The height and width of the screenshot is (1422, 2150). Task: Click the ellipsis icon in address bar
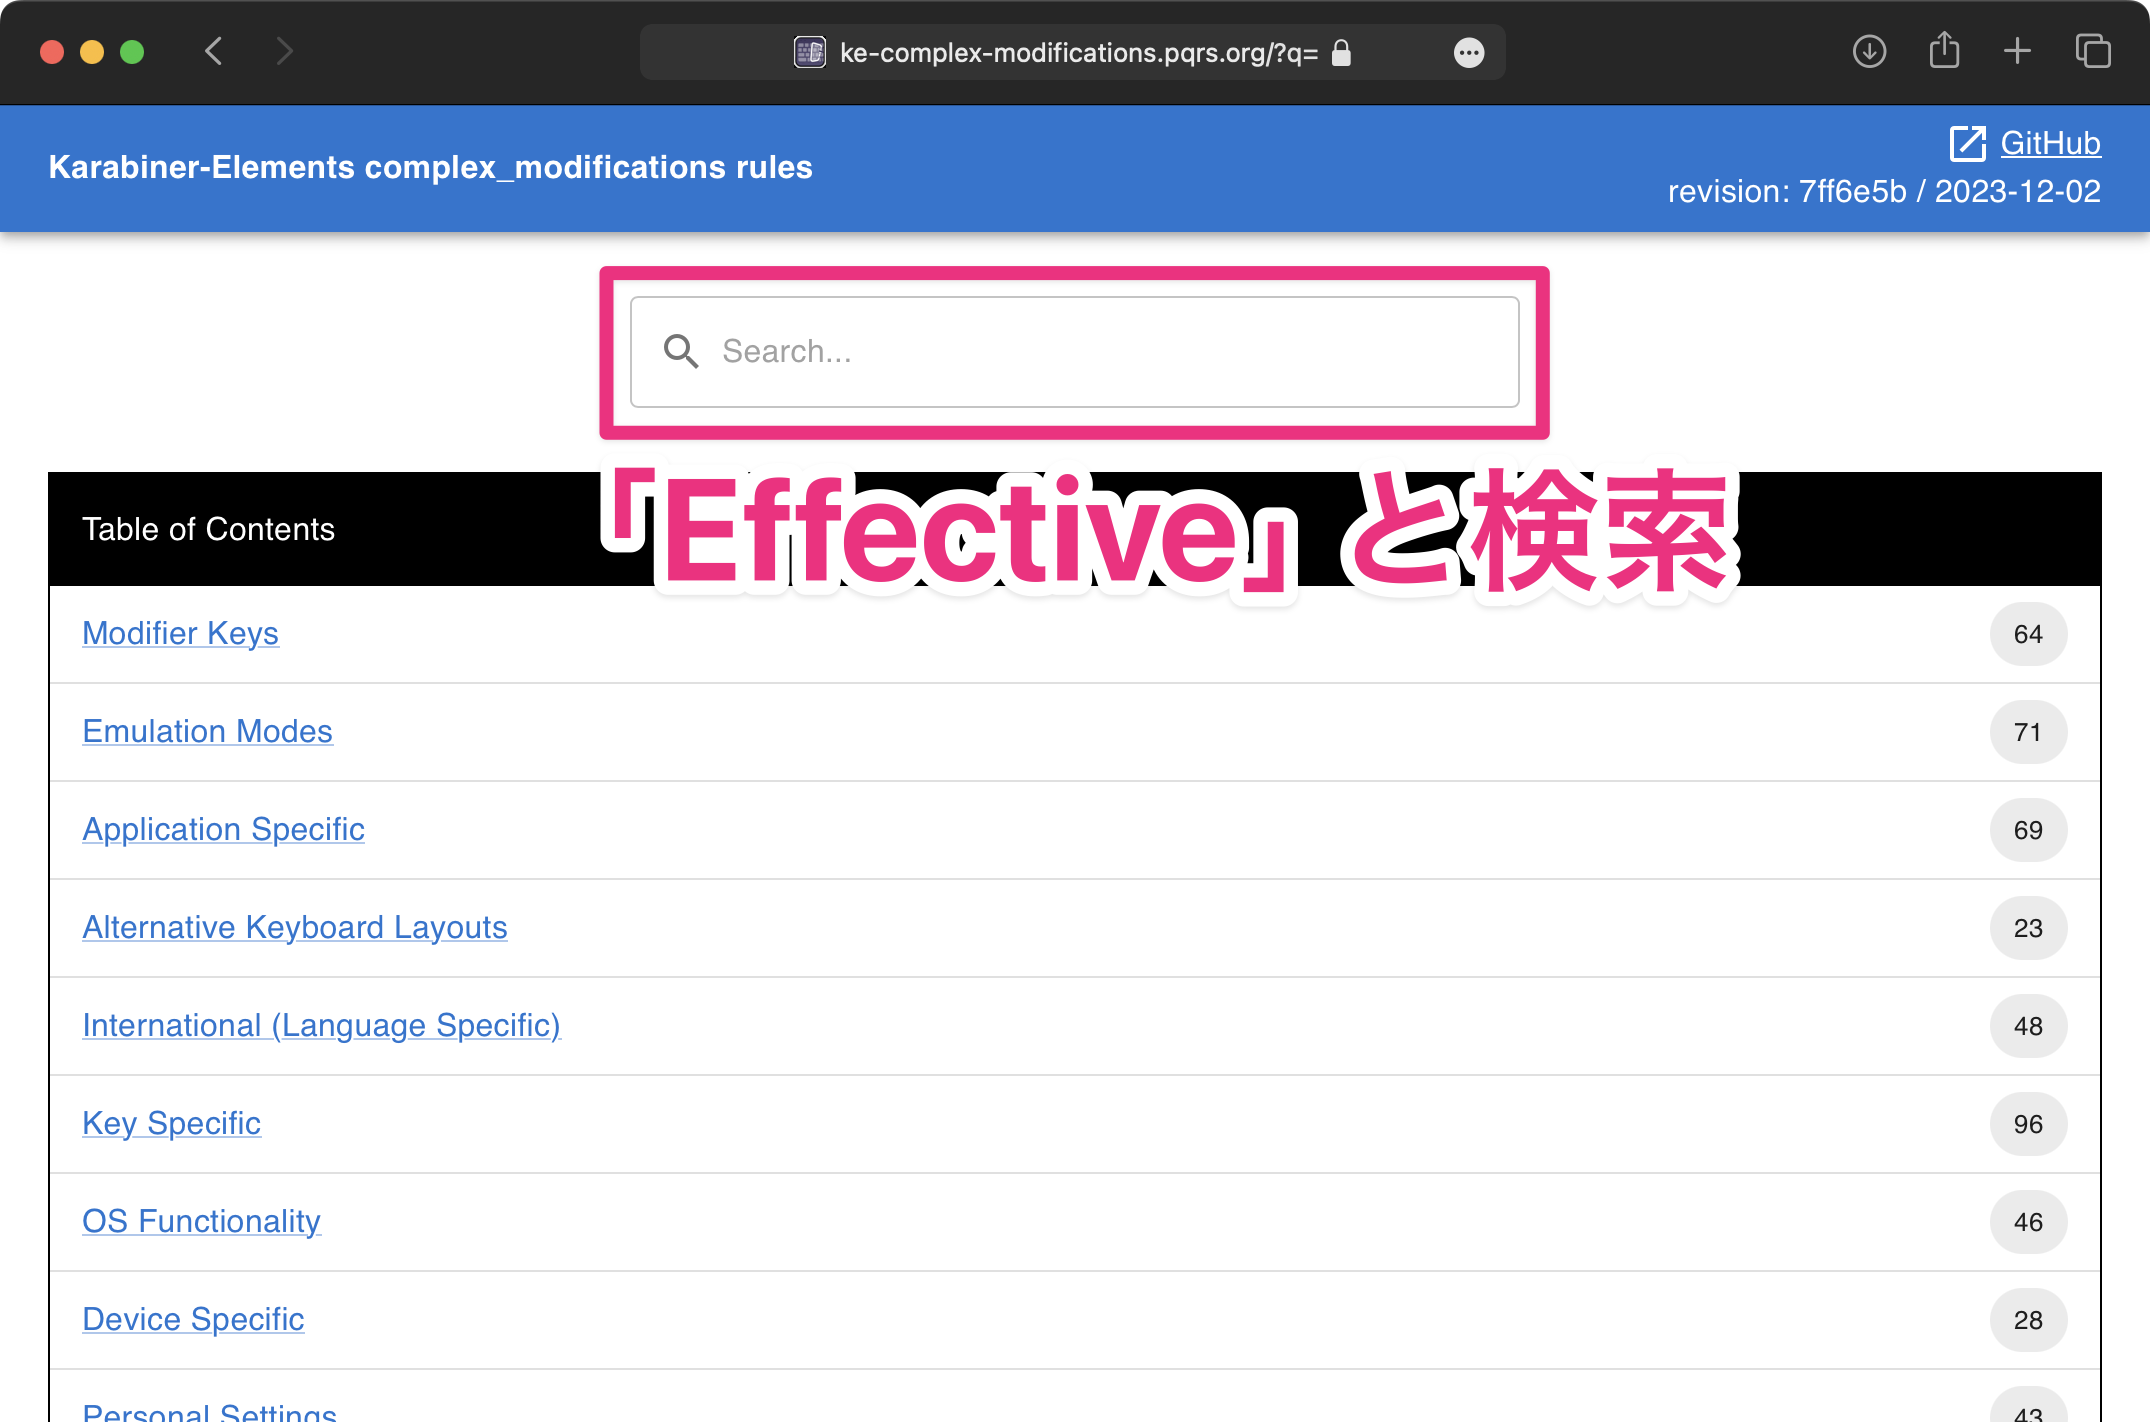(1468, 53)
